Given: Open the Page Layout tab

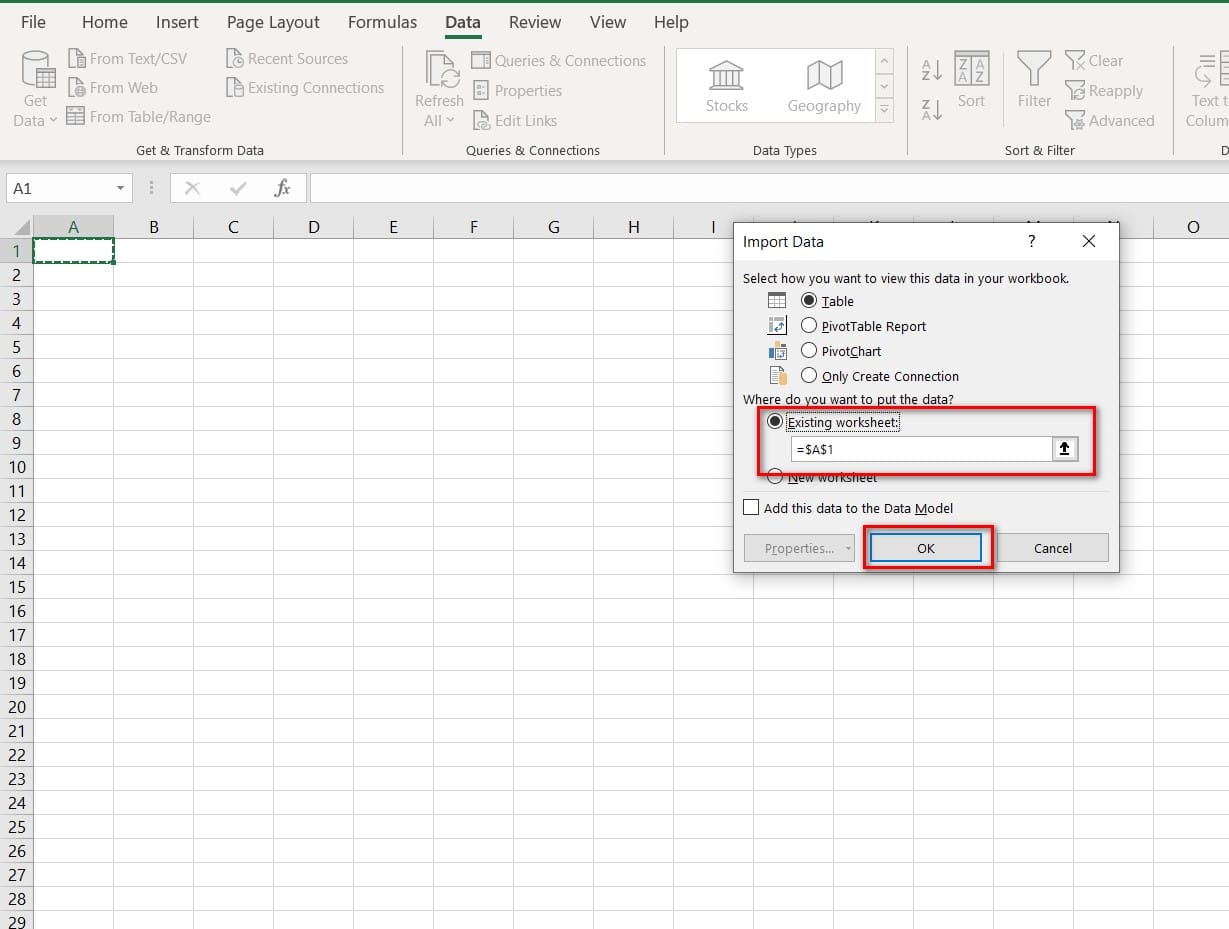Looking at the screenshot, I should click(x=273, y=22).
